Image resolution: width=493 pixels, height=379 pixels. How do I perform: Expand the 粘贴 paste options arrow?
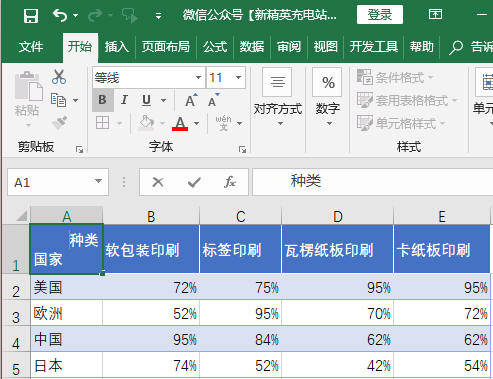coord(28,126)
